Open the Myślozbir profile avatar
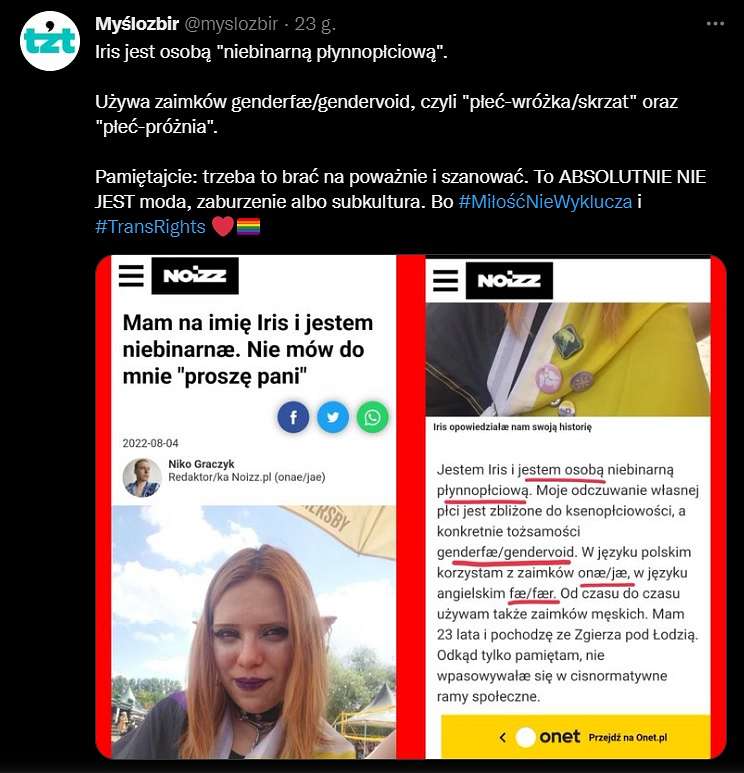Image resolution: width=744 pixels, height=773 pixels. click(50, 41)
